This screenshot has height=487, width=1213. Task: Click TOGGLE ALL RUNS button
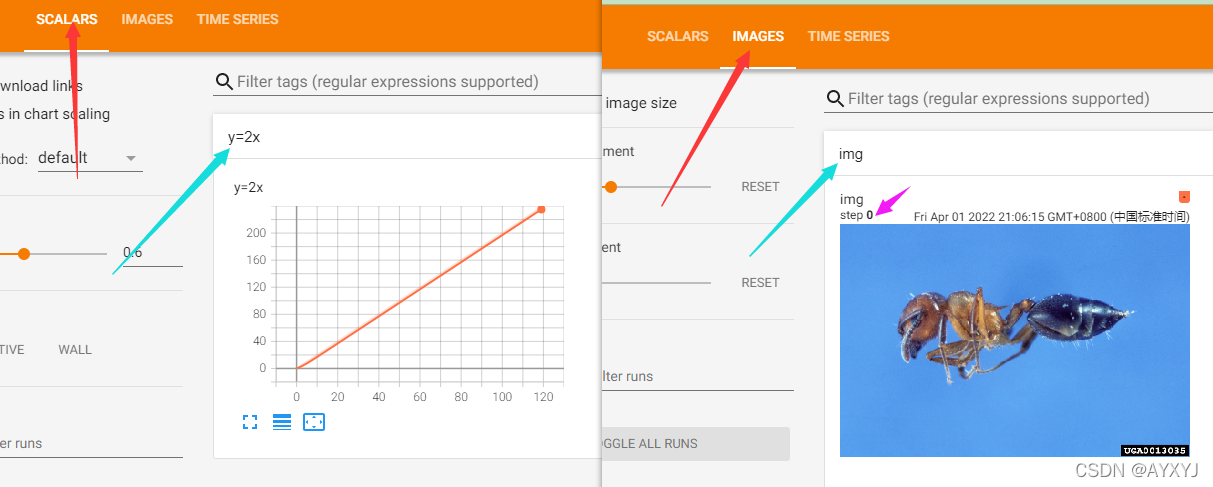point(695,444)
